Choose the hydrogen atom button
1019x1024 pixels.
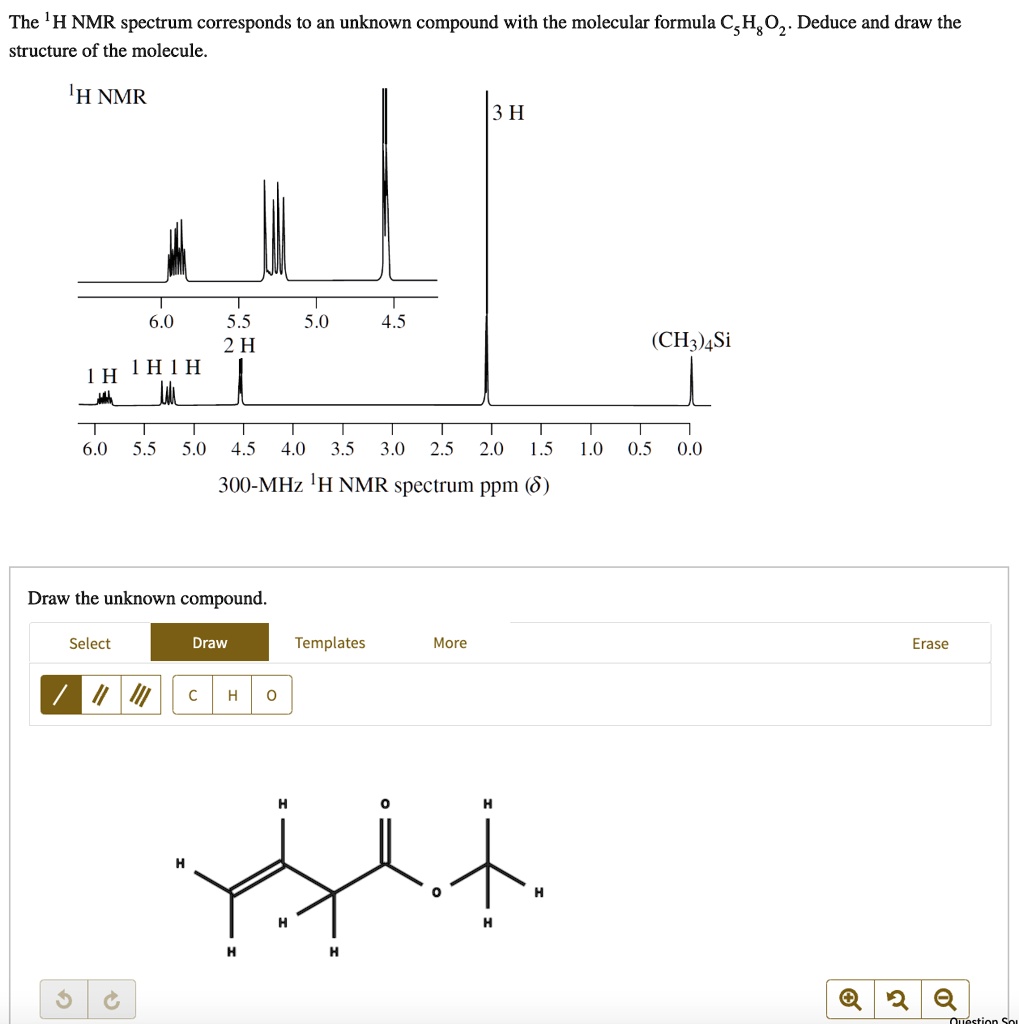point(232,696)
